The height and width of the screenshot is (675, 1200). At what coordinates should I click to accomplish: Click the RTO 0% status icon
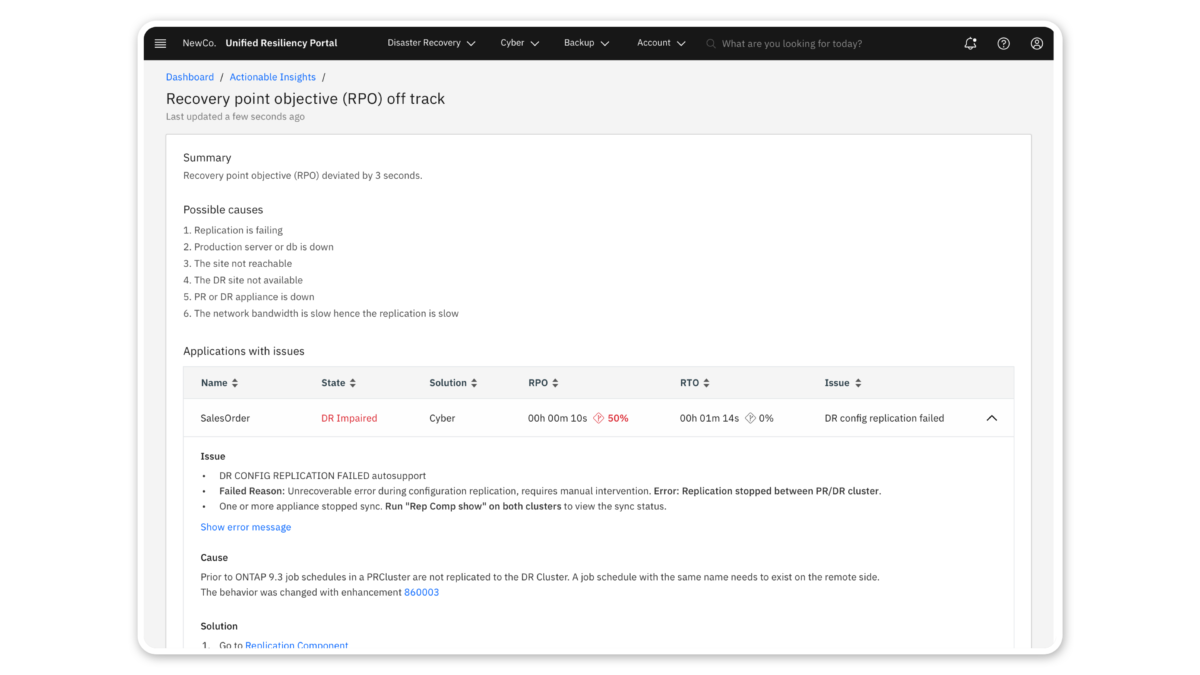(x=750, y=418)
